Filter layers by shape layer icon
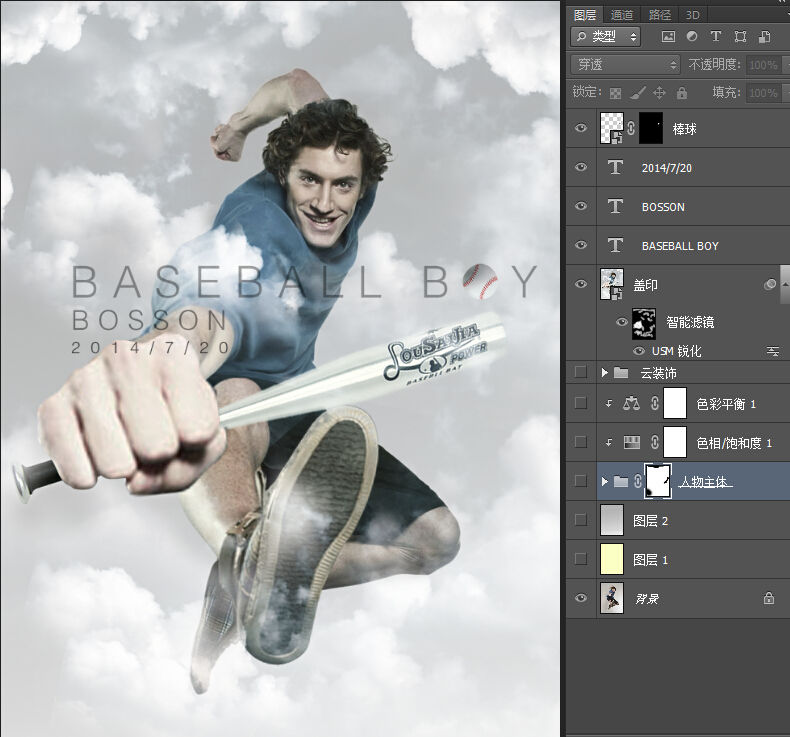 tap(740, 36)
